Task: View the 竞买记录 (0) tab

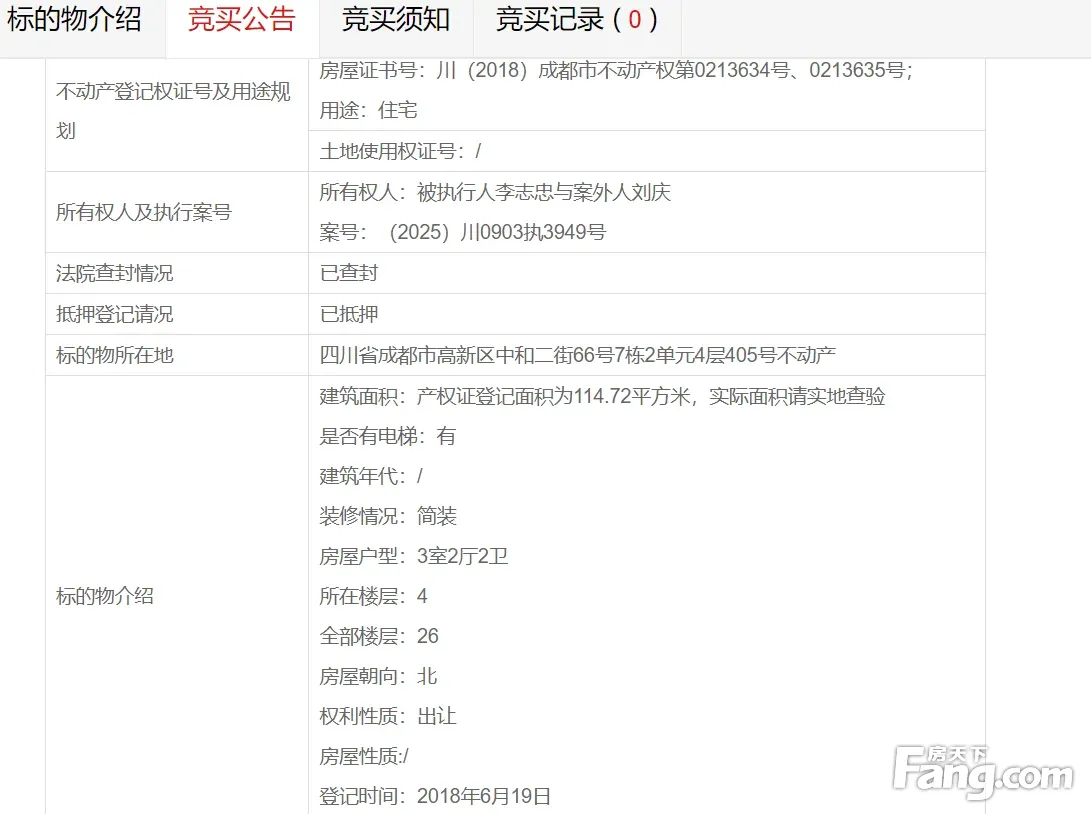Action: 576,20
